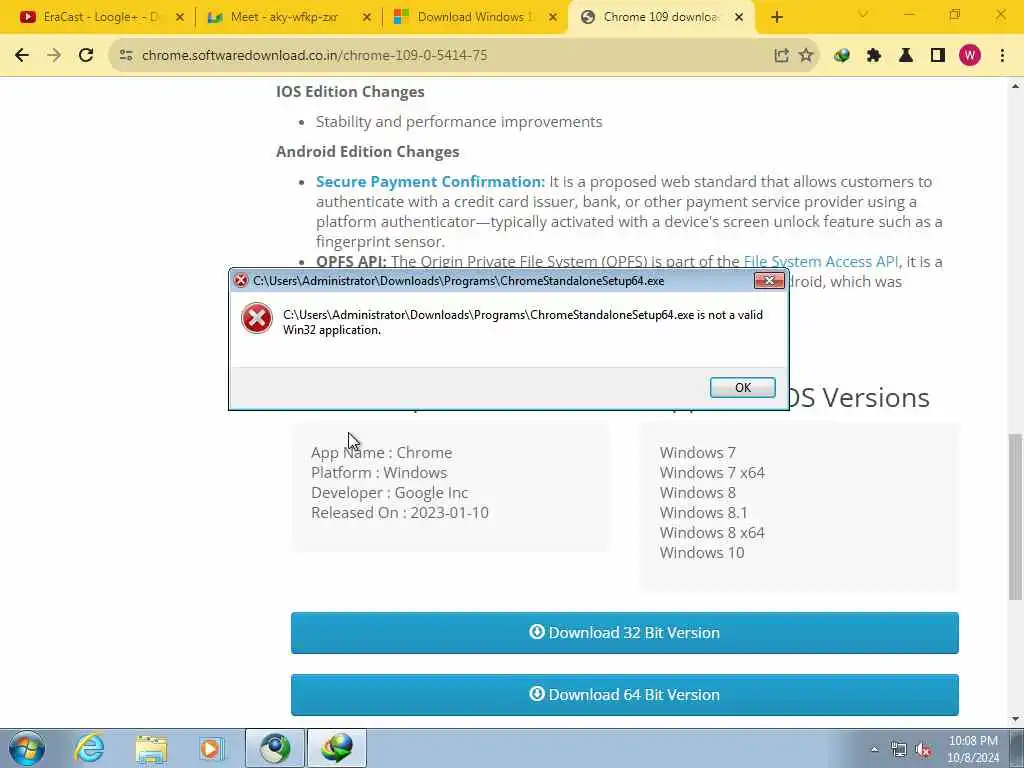Open a new tab with the plus button
This screenshot has height=768, width=1024.
point(776,18)
